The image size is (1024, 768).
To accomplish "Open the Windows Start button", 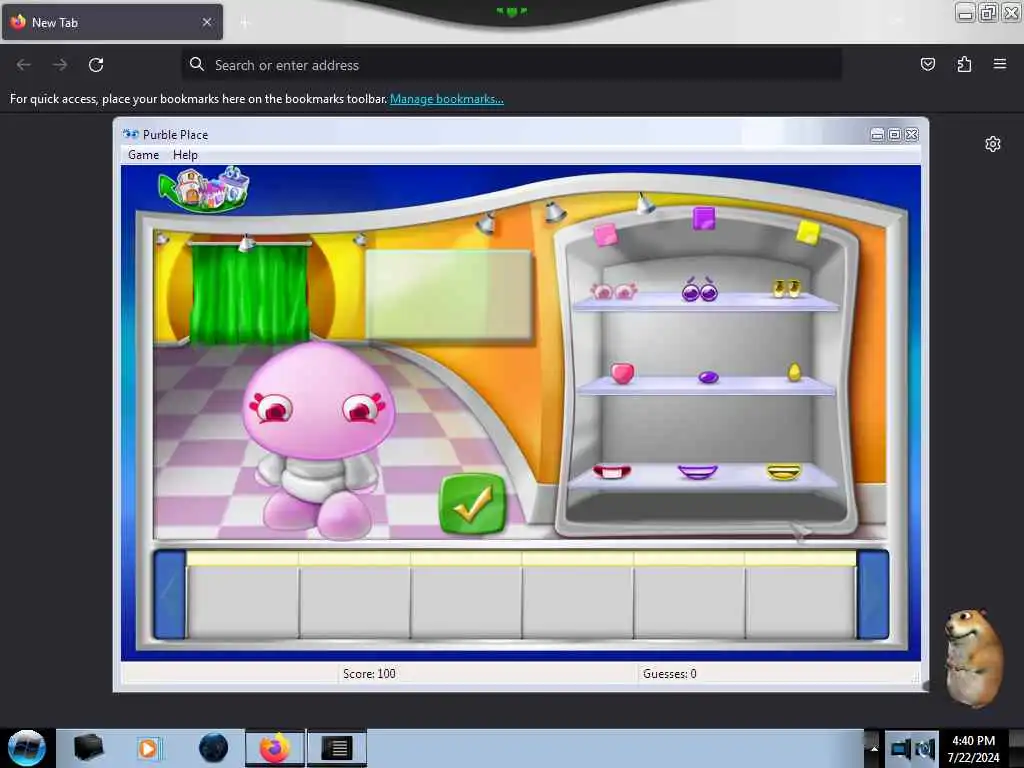I will point(26,748).
